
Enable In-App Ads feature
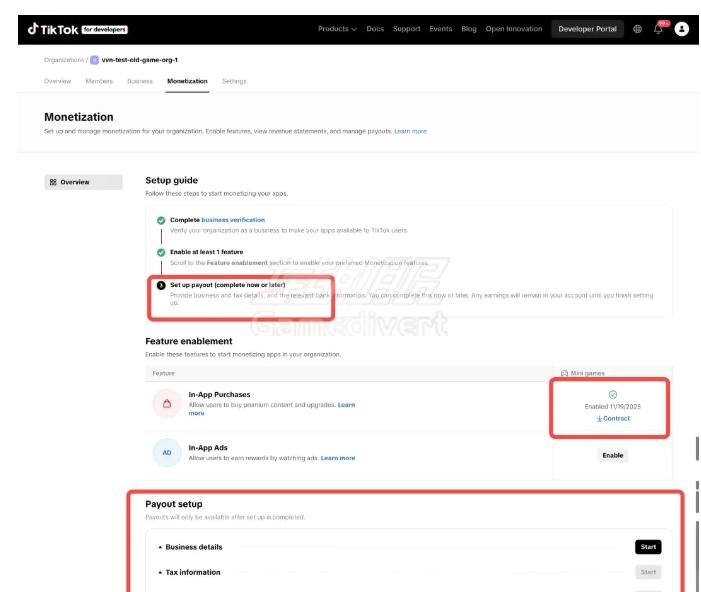[612, 455]
